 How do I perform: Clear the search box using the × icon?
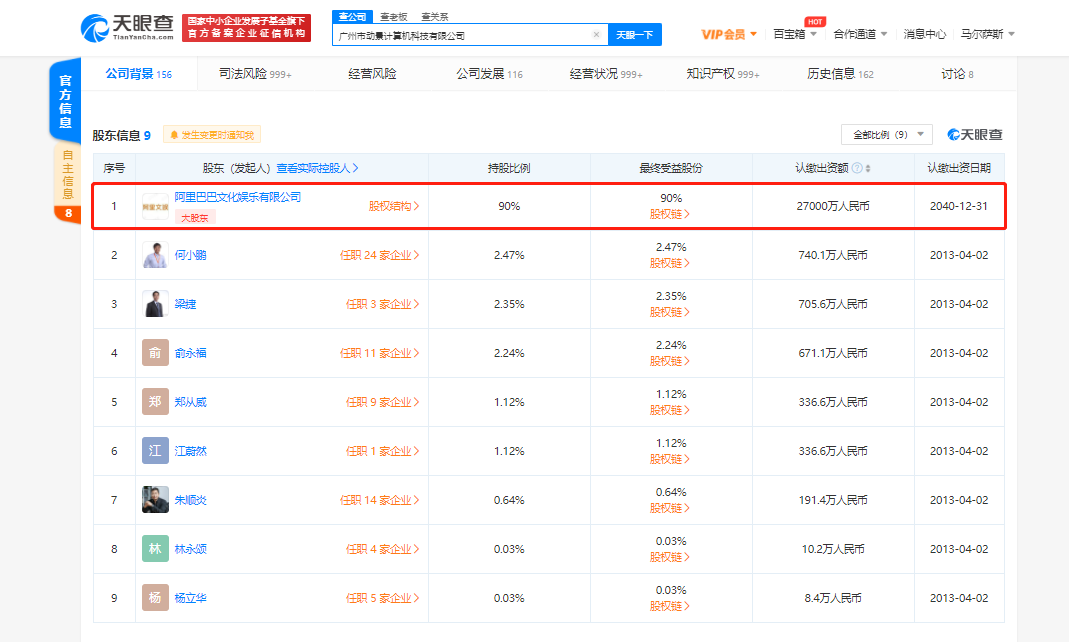(x=596, y=34)
